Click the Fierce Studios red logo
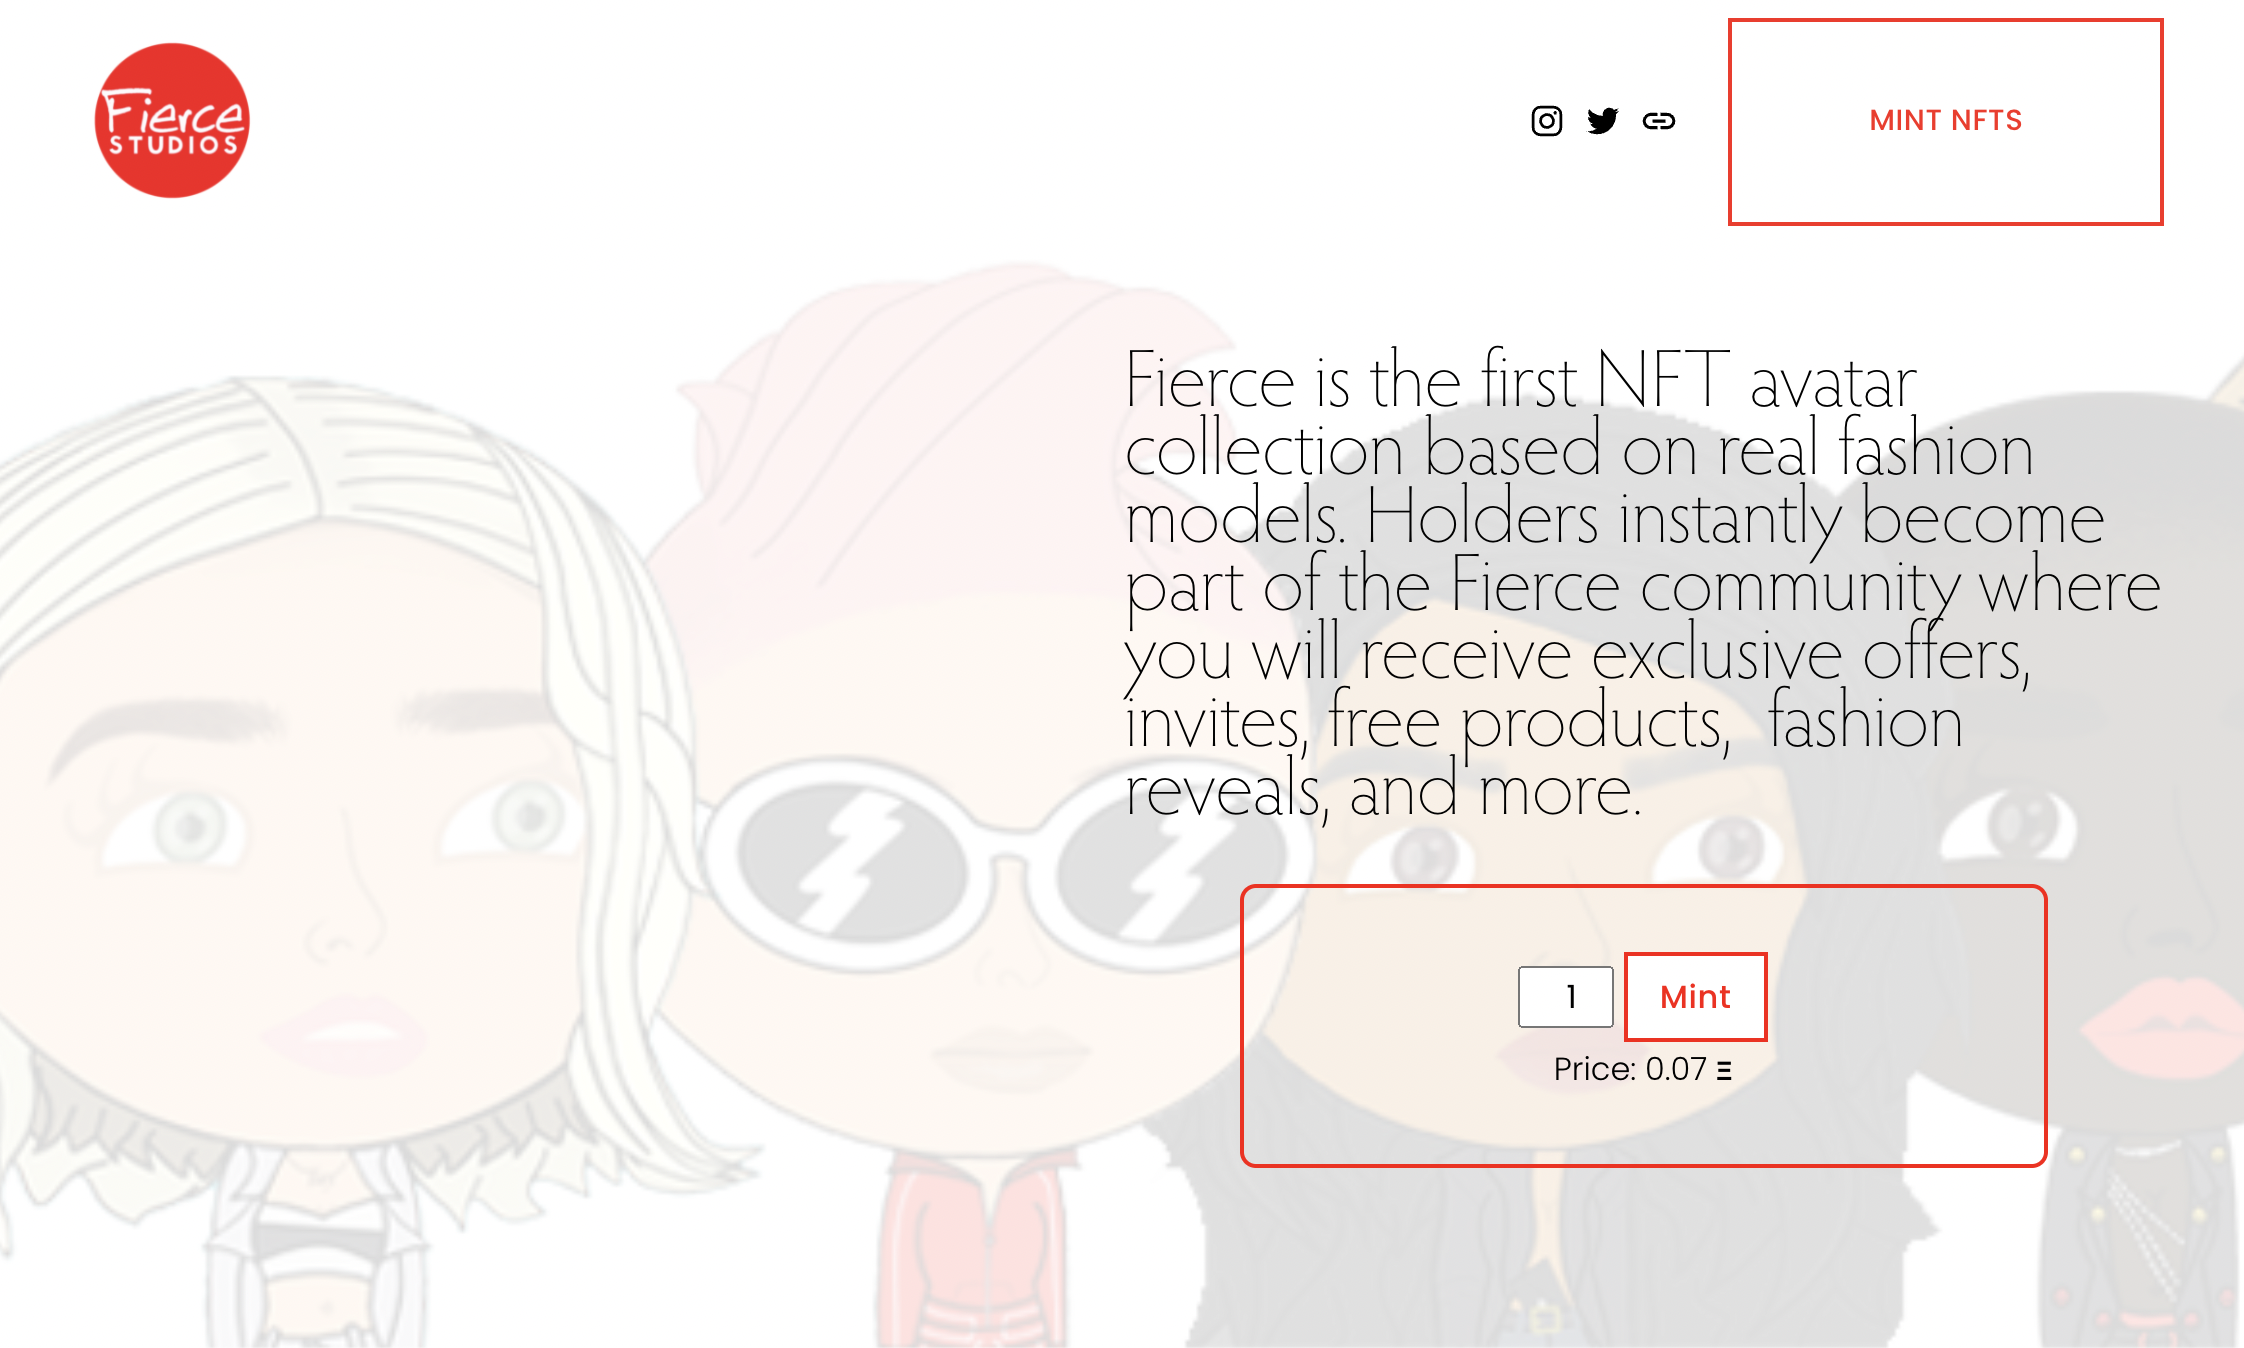Viewport: 2244px width, 1348px height. [172, 120]
